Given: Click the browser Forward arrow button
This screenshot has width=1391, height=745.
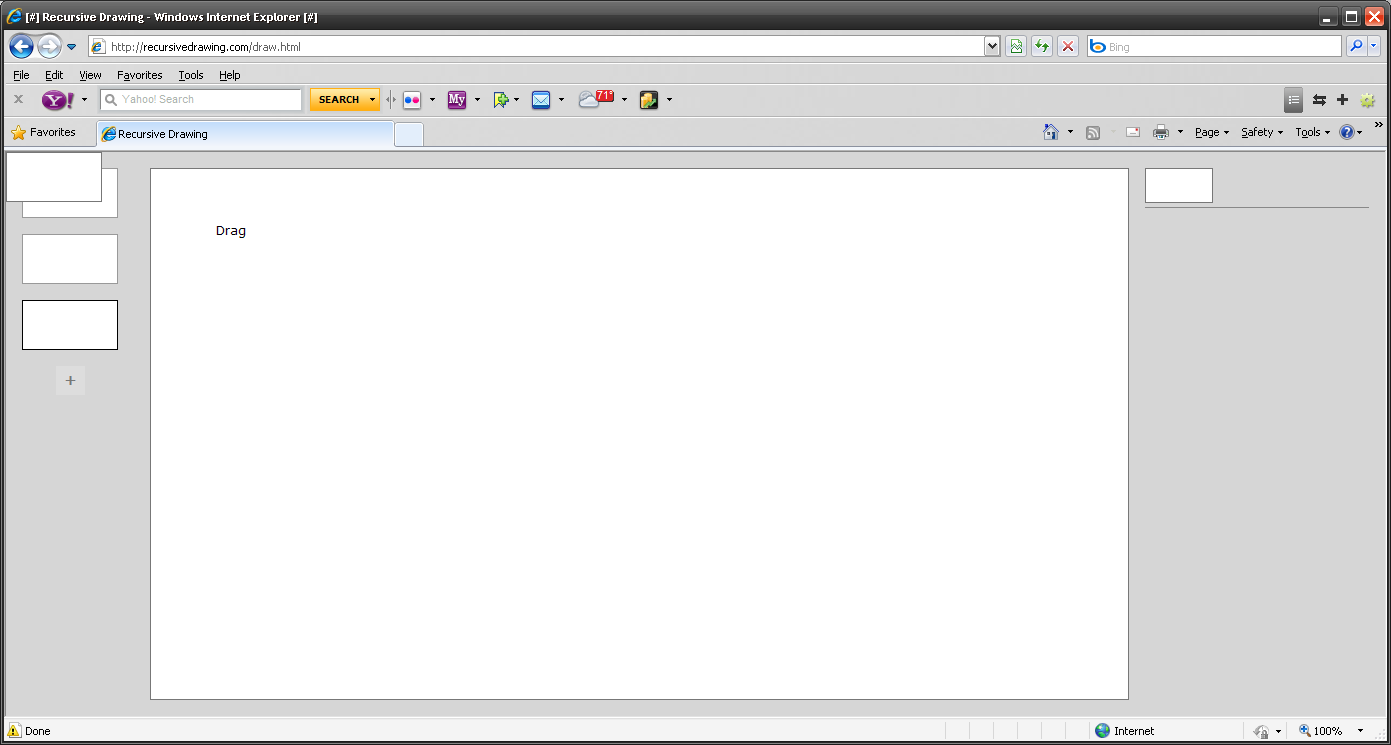Looking at the screenshot, I should pos(49,46).
